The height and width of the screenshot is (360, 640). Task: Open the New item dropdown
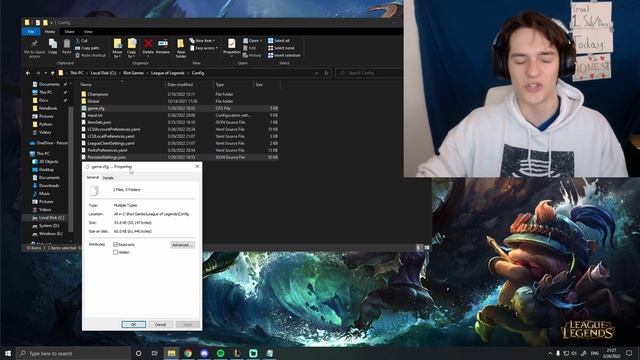[202, 41]
